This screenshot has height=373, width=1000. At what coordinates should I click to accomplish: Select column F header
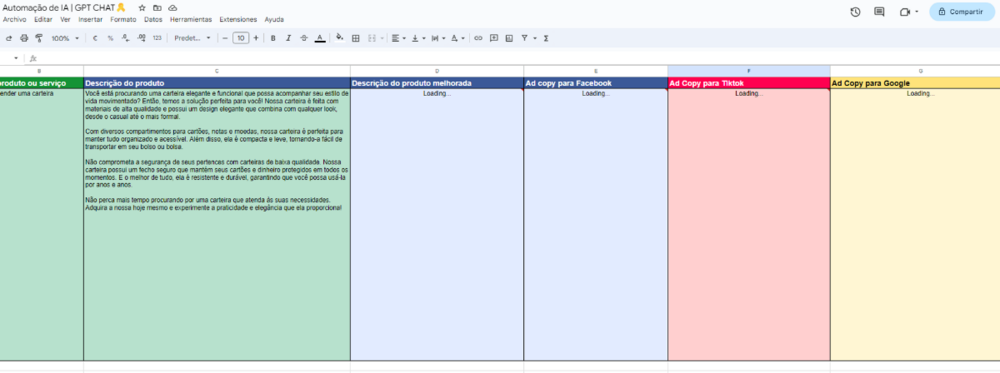click(x=749, y=71)
